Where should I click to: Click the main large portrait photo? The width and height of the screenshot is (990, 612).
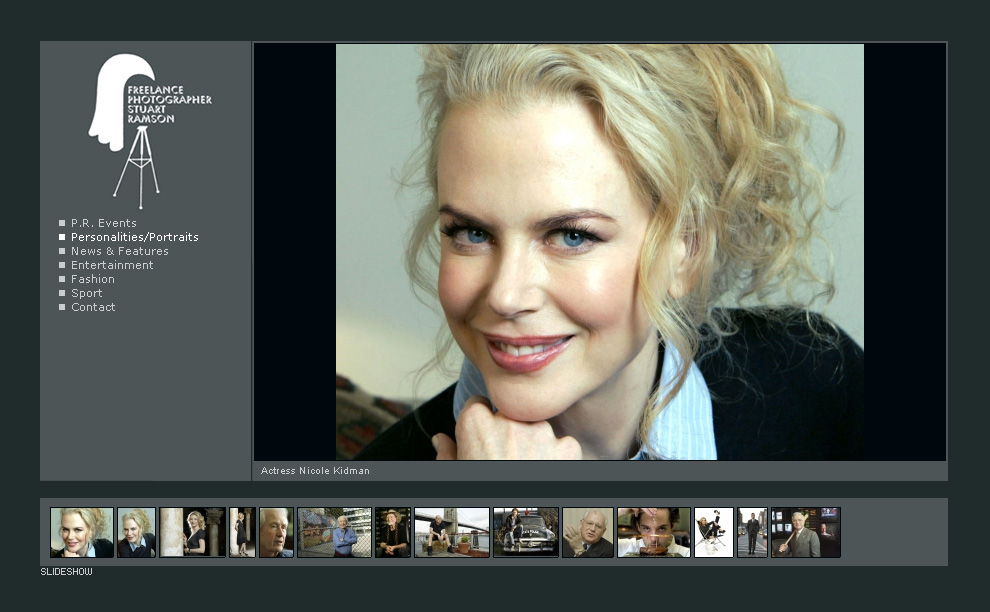point(599,251)
